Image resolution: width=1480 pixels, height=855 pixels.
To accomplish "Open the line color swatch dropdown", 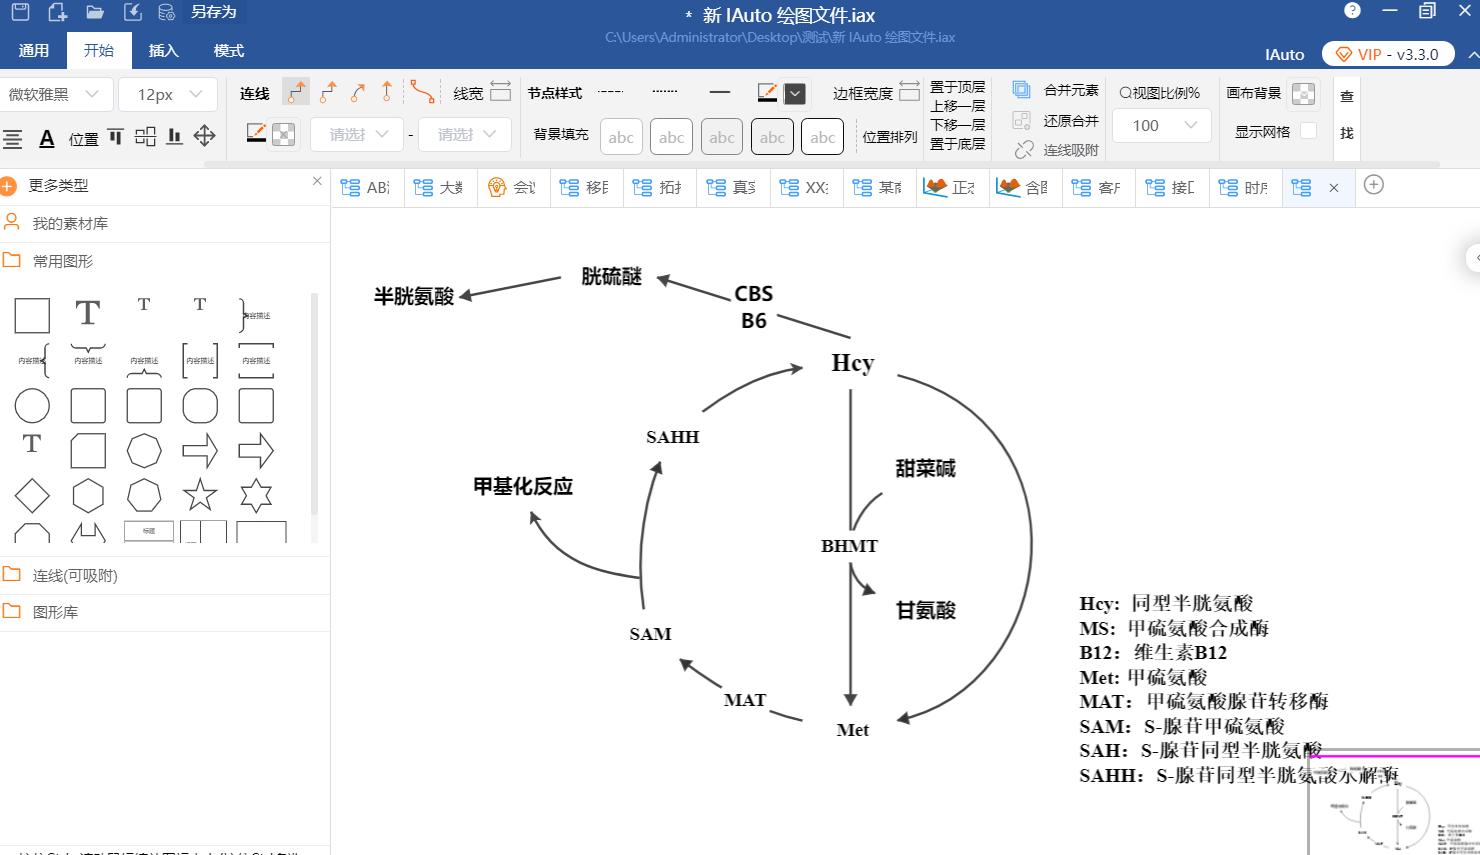I will click(796, 93).
